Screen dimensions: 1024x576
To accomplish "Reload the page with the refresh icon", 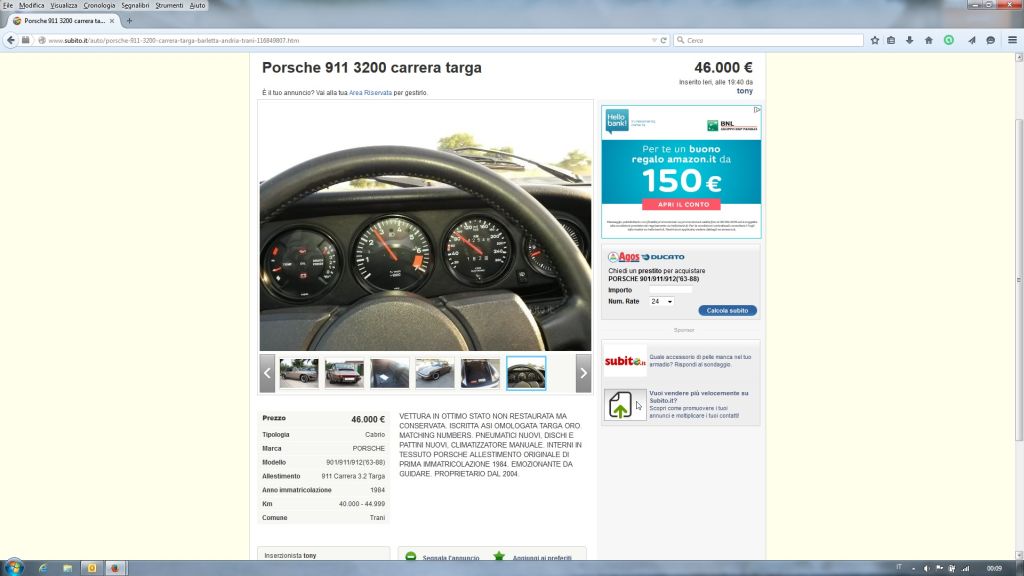I will 664,40.
